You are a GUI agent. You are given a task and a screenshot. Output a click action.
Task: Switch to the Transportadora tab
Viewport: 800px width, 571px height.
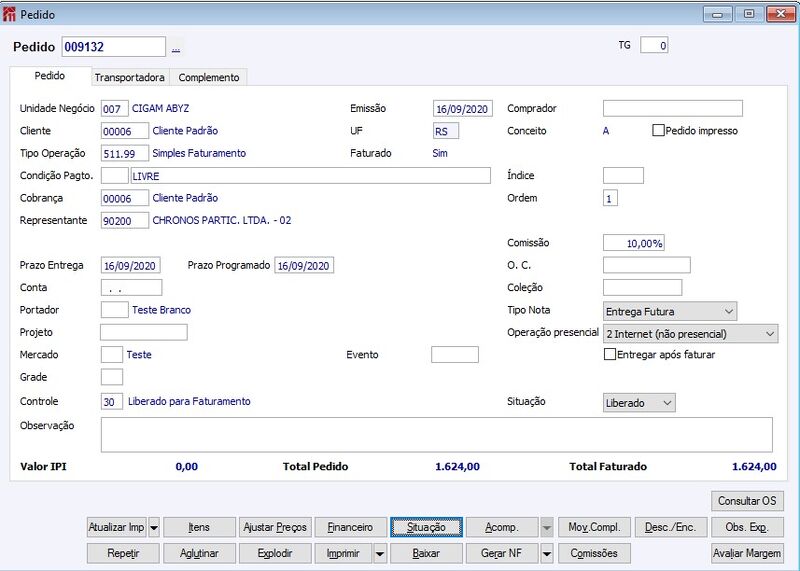(130, 78)
